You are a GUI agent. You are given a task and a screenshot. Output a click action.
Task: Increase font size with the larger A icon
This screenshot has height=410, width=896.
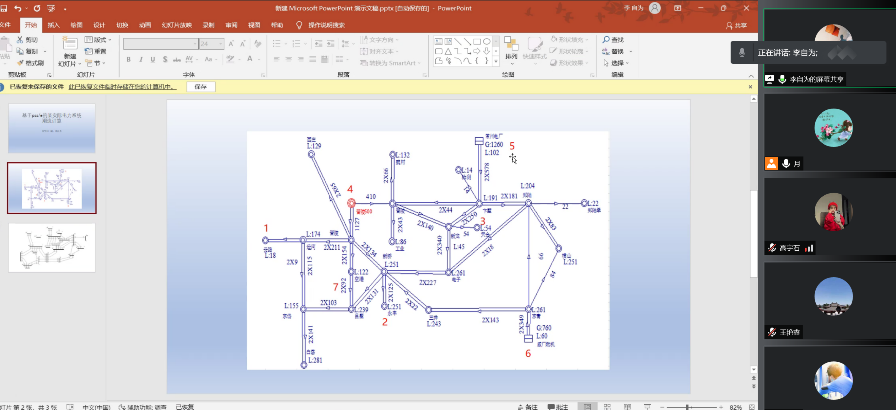(231, 43)
